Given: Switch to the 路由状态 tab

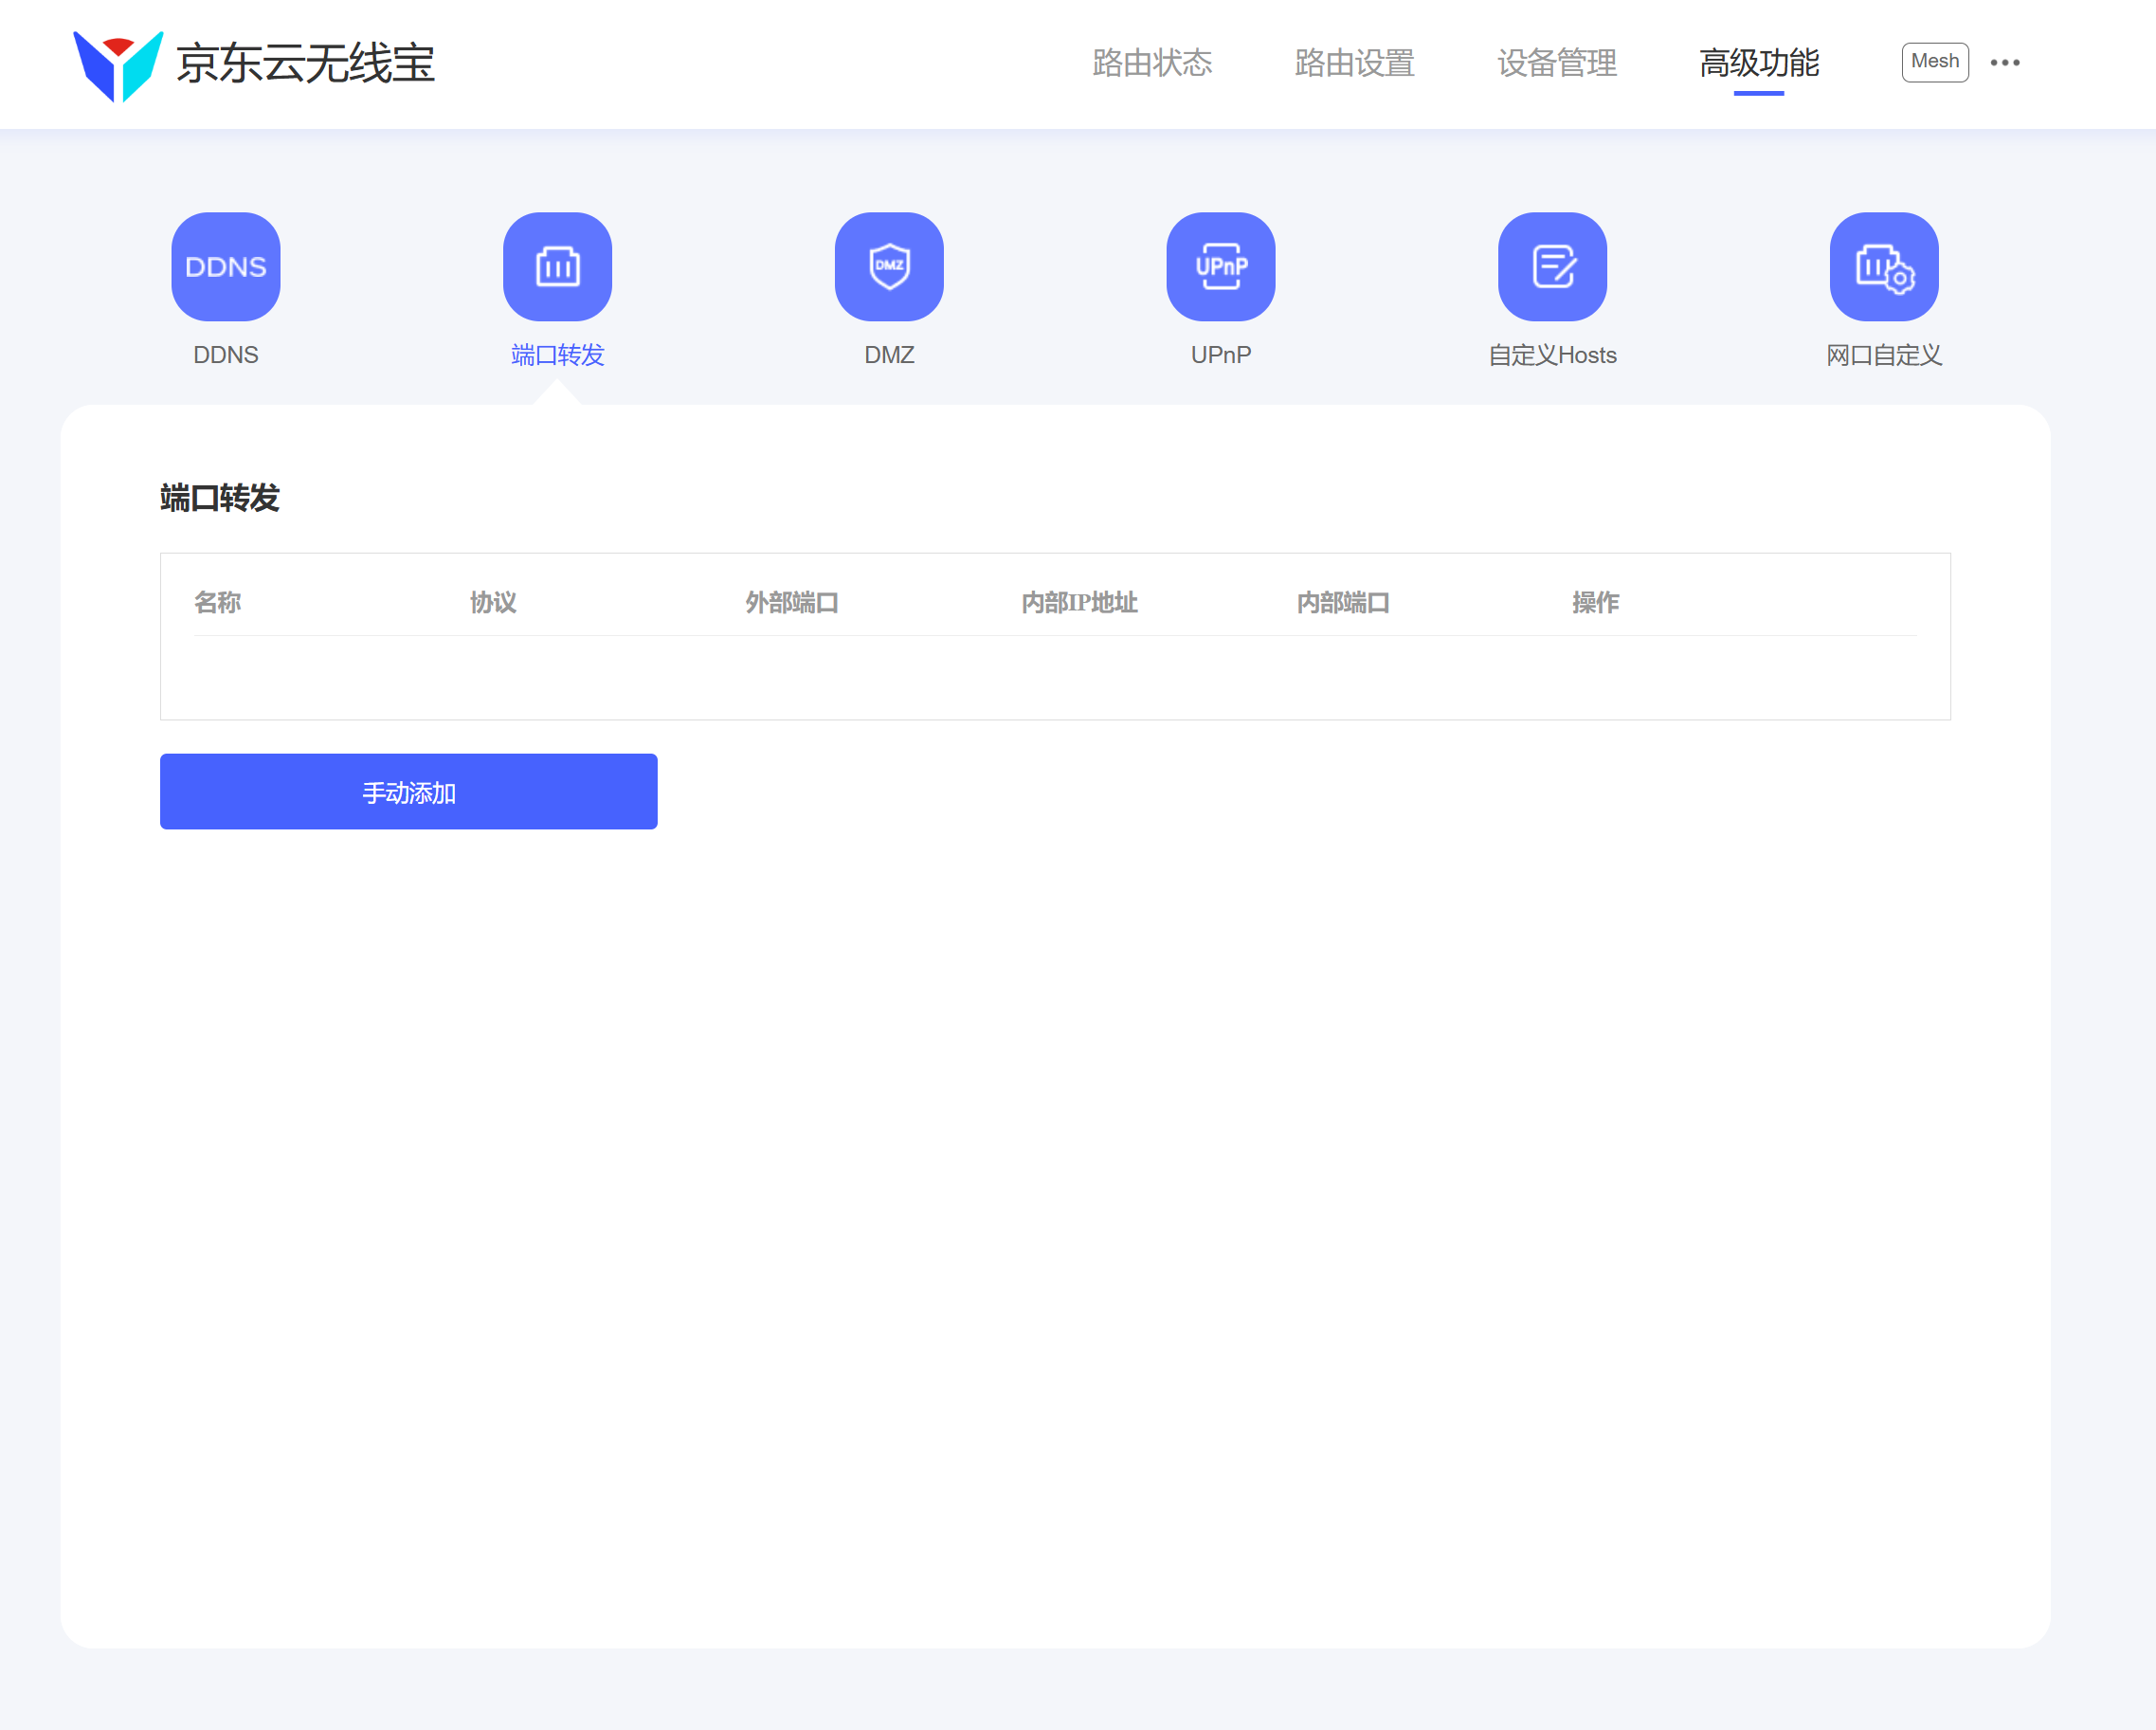Looking at the screenshot, I should pyautogui.click(x=1152, y=63).
